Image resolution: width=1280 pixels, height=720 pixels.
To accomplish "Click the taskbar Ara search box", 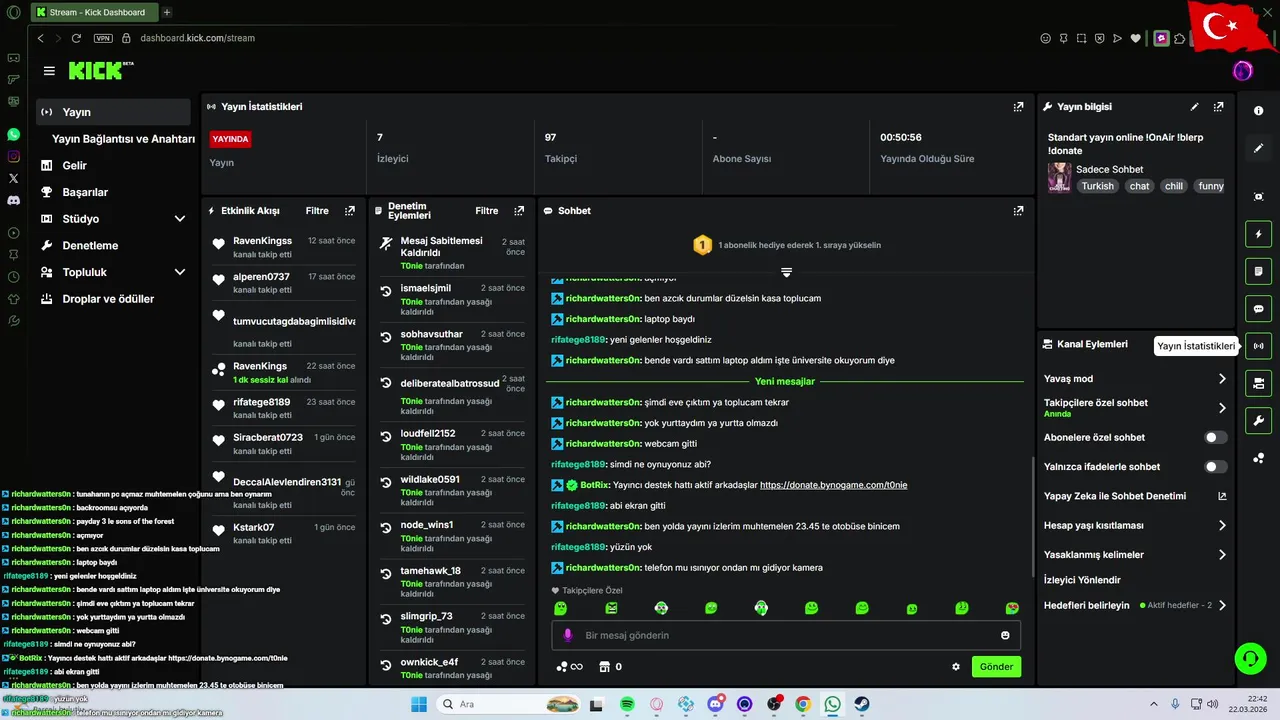I will [x=507, y=704].
